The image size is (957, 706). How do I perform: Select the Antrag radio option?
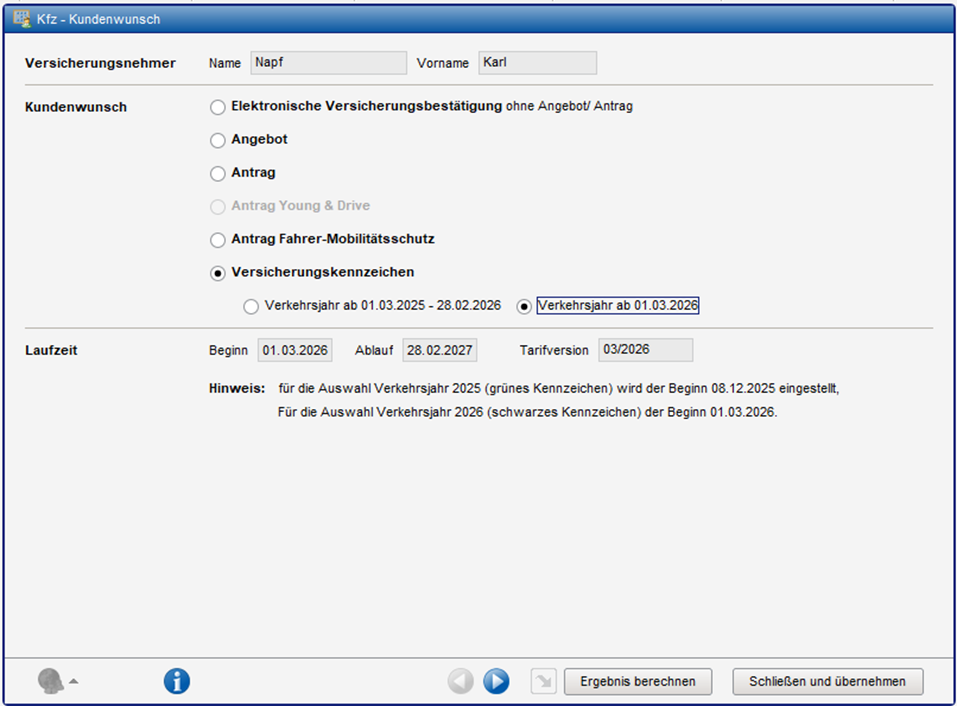coord(218,174)
